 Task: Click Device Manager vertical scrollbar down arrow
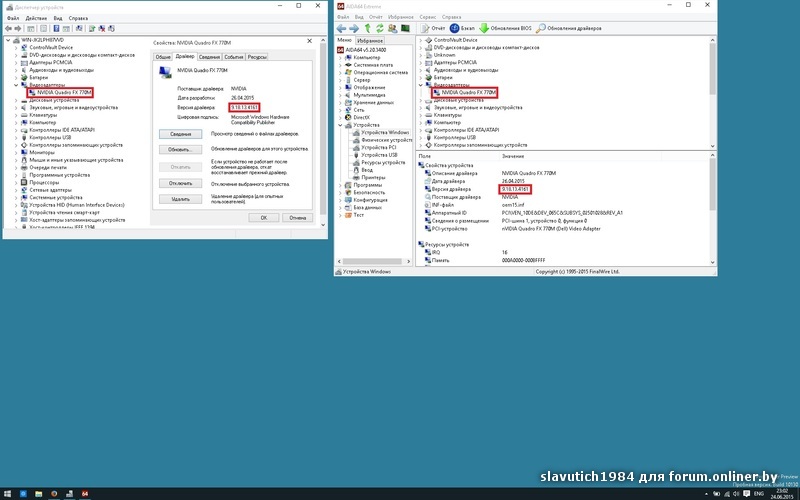323,224
